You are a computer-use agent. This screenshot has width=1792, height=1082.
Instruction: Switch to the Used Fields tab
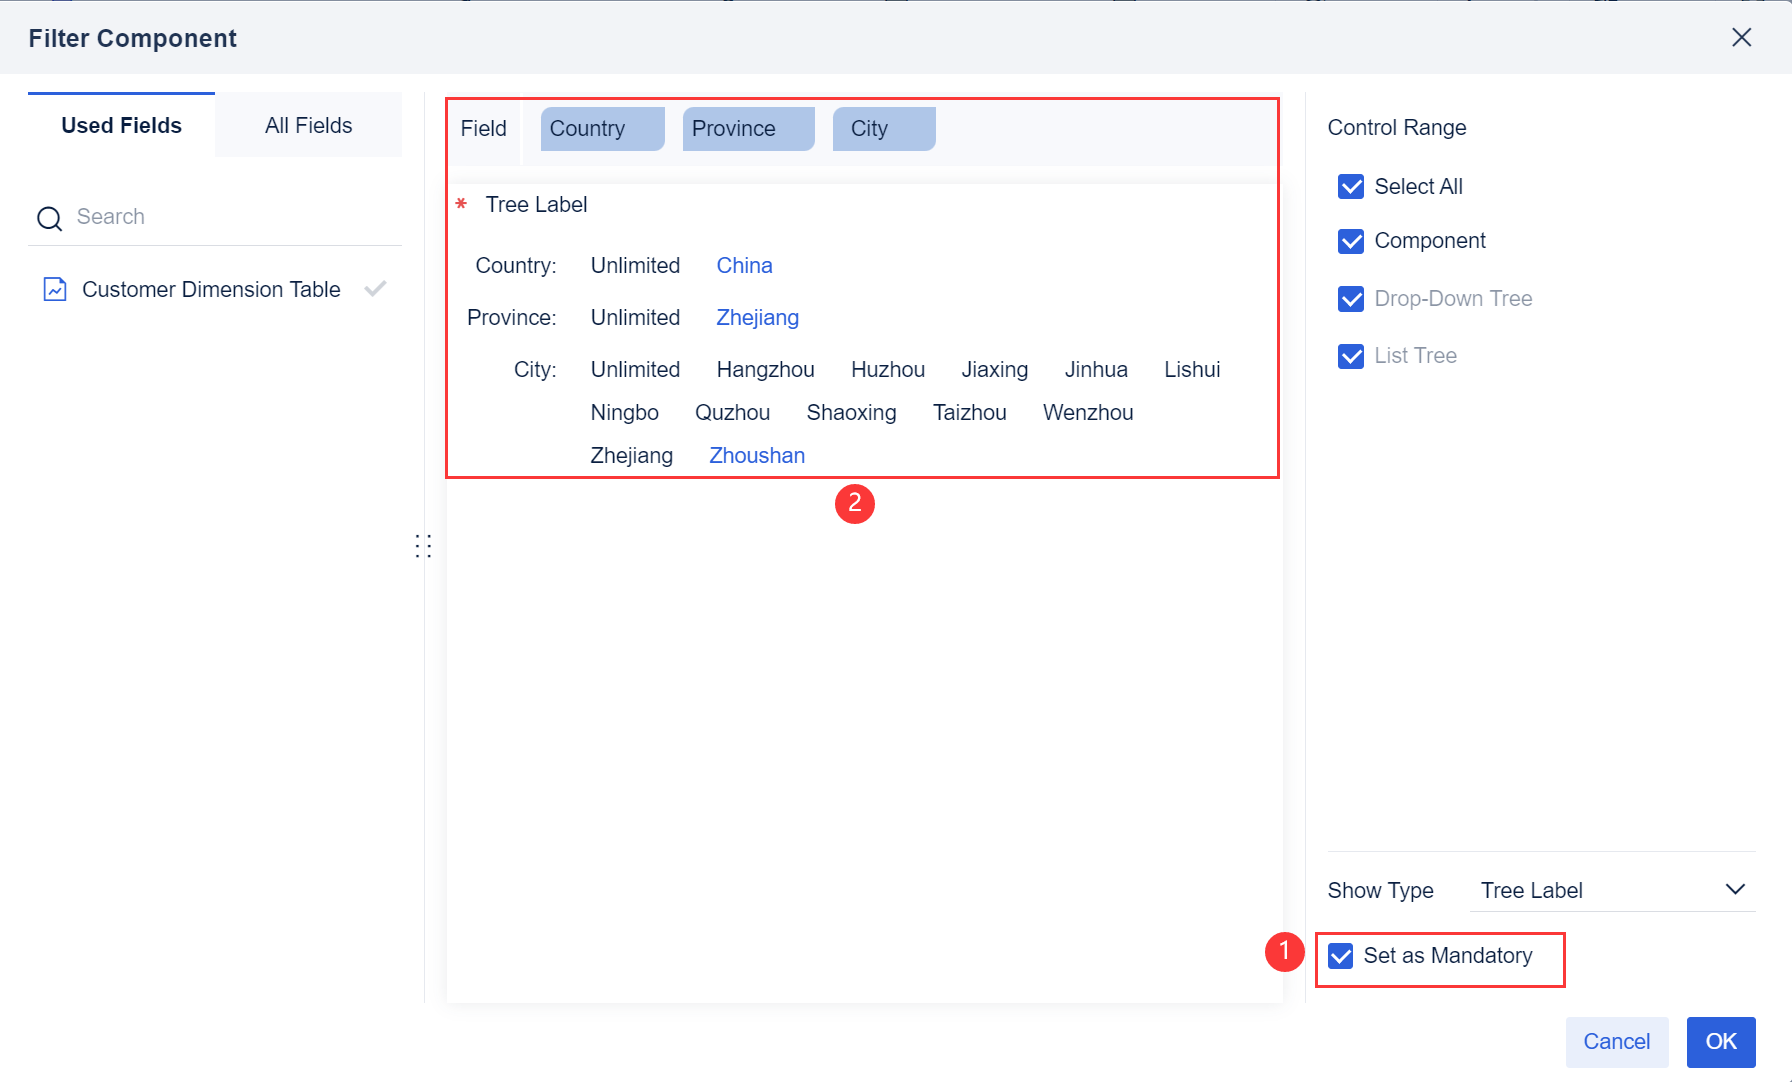[121, 125]
